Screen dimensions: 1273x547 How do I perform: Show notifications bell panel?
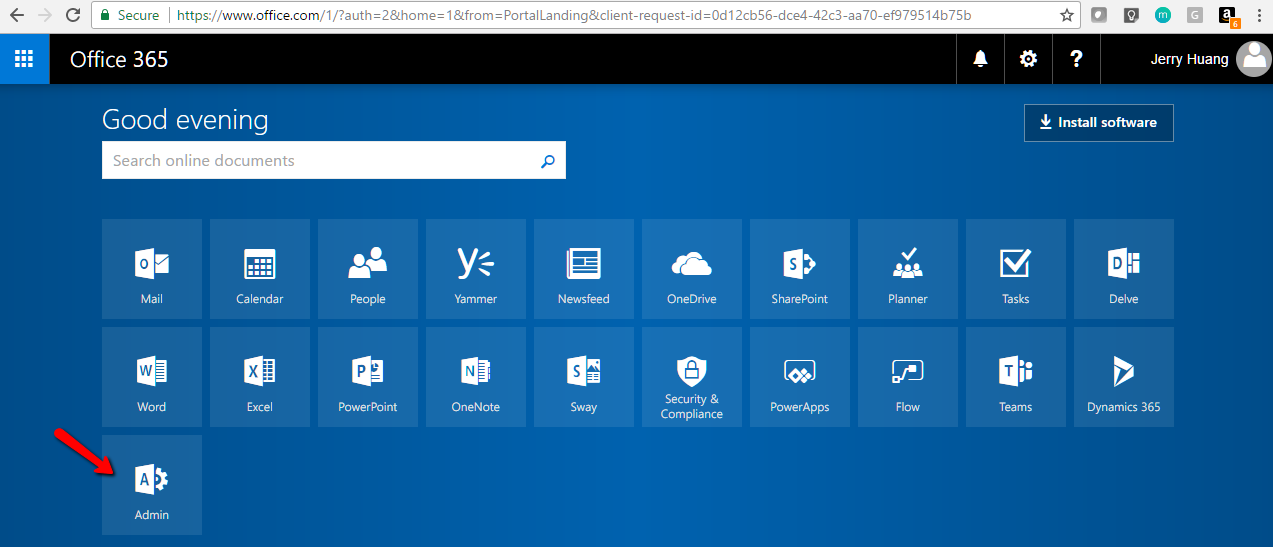point(980,59)
